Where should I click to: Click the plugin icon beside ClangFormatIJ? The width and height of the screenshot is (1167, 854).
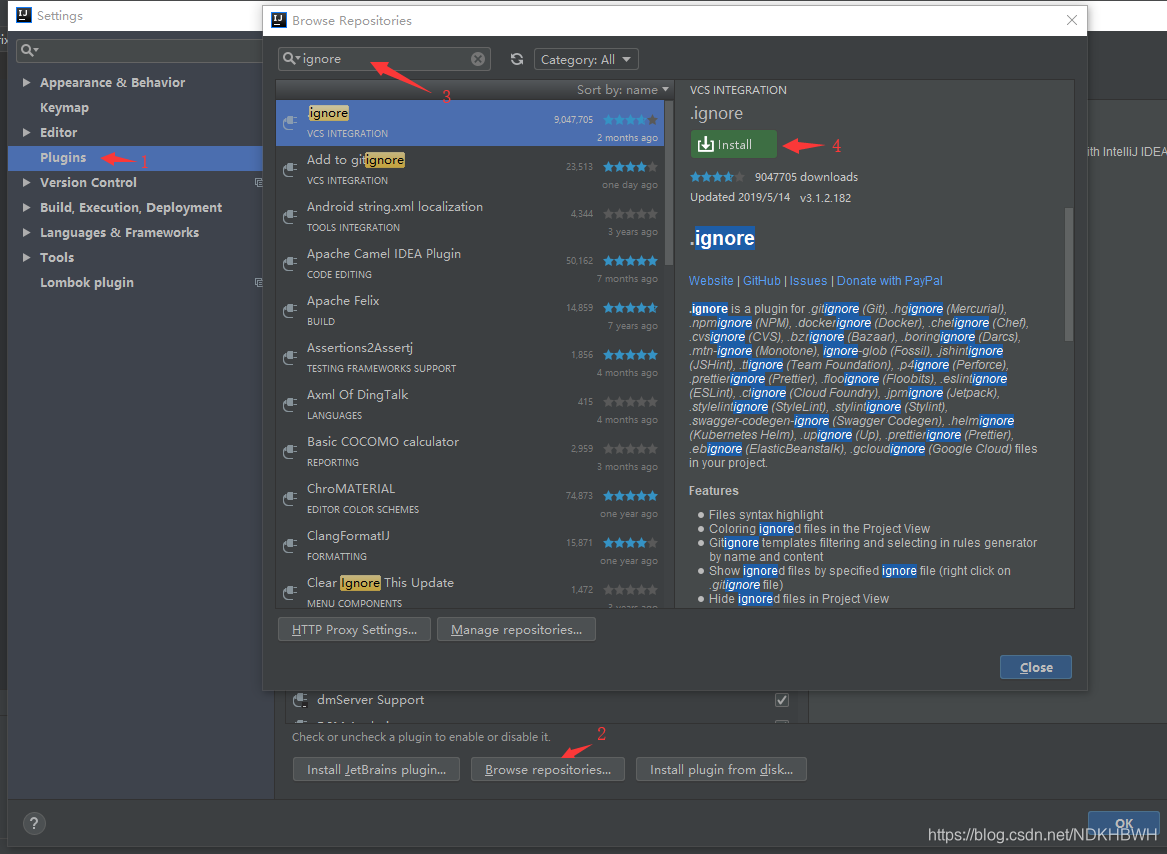(290, 545)
